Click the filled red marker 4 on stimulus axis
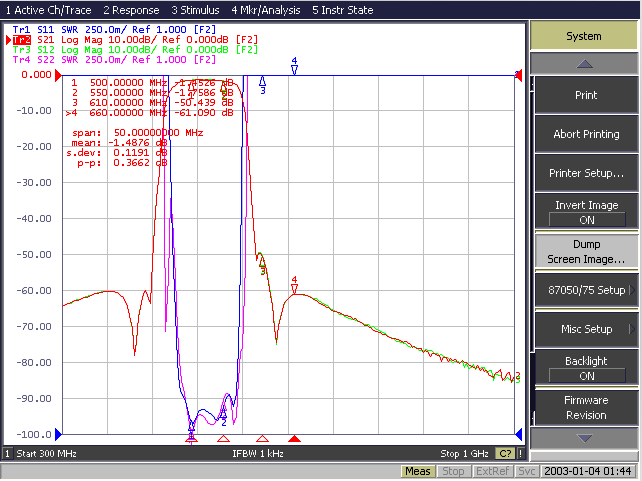The width and height of the screenshot is (642, 481). (294, 439)
